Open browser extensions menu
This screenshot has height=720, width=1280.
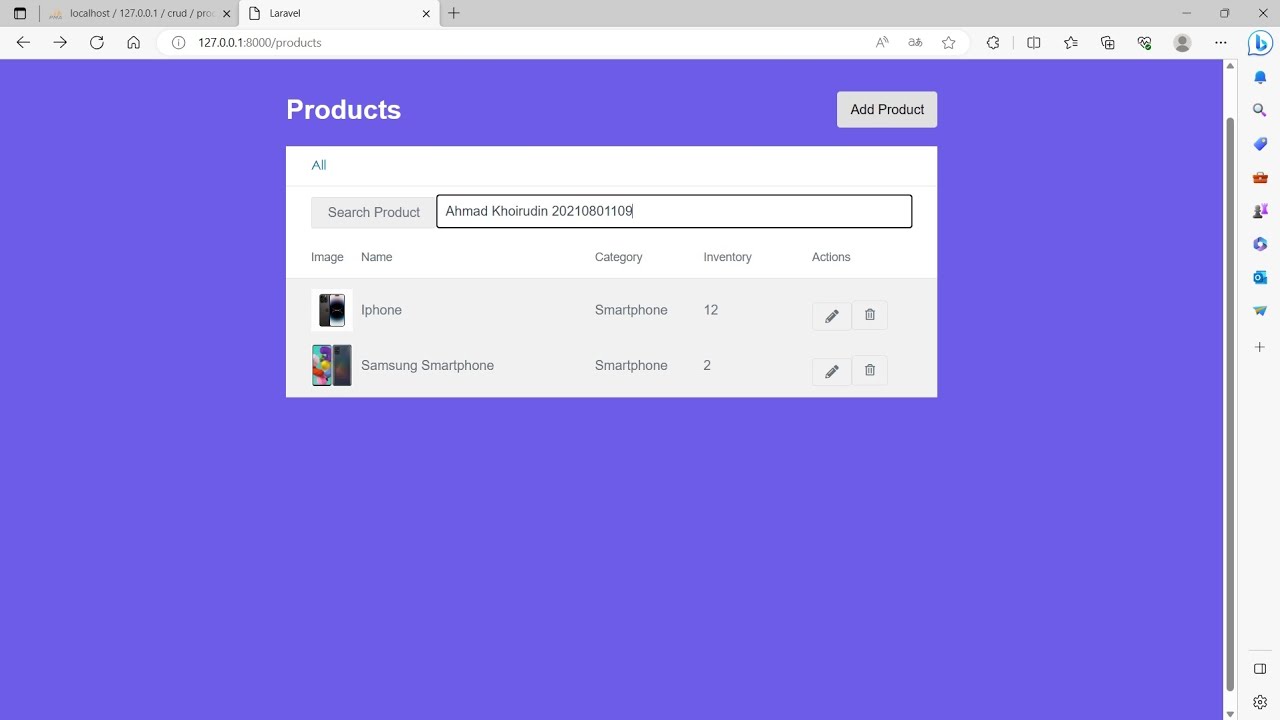(x=993, y=43)
